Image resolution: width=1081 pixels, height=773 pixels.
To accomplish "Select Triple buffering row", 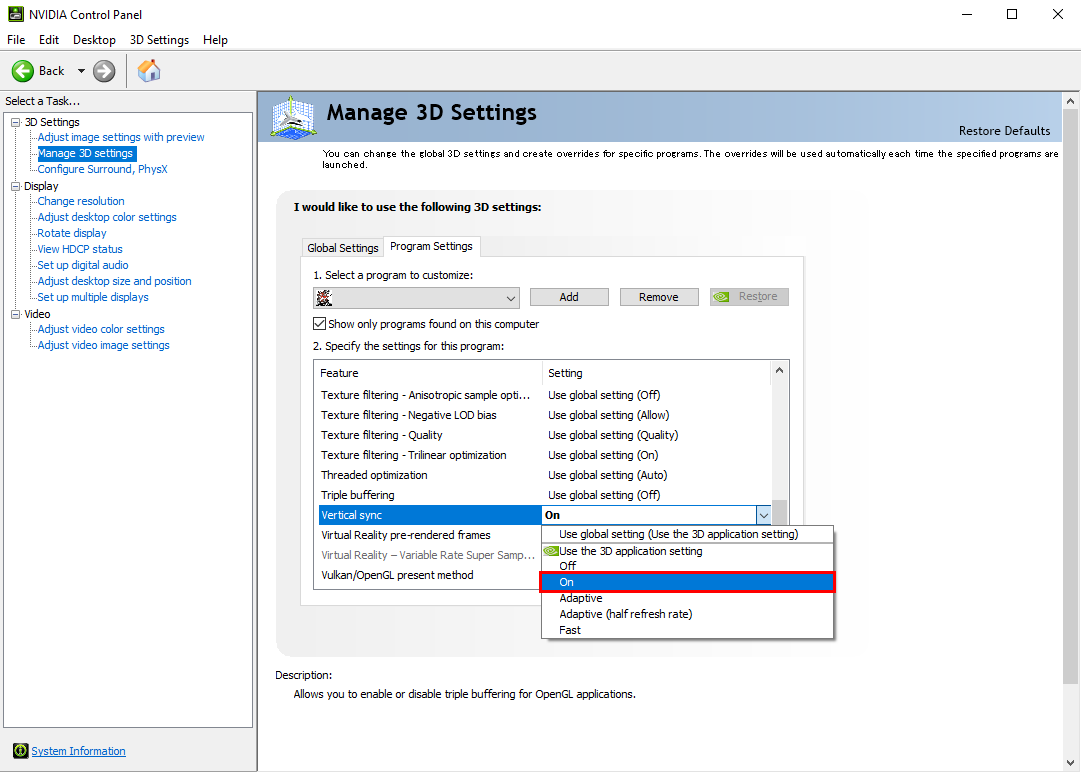I will click(543, 495).
